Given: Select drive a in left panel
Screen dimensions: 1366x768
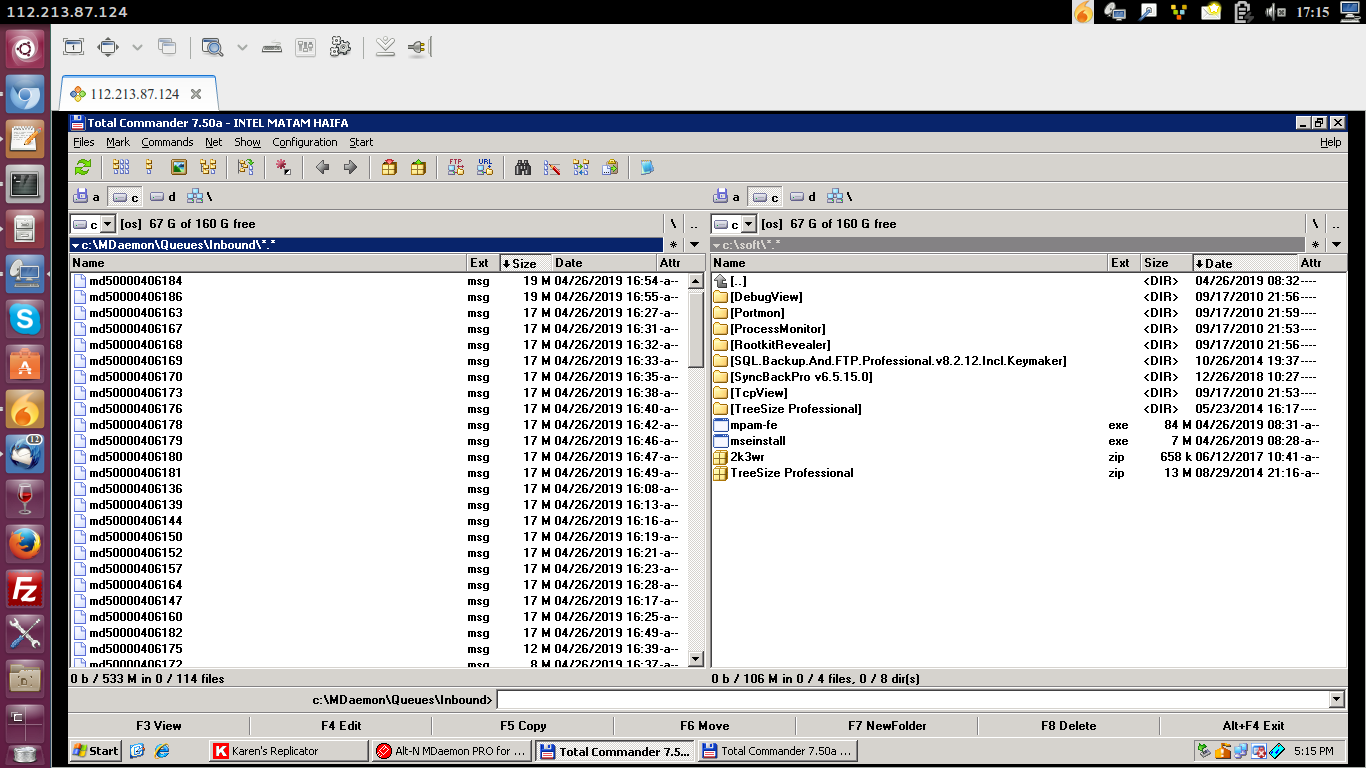Looking at the screenshot, I should [87, 197].
